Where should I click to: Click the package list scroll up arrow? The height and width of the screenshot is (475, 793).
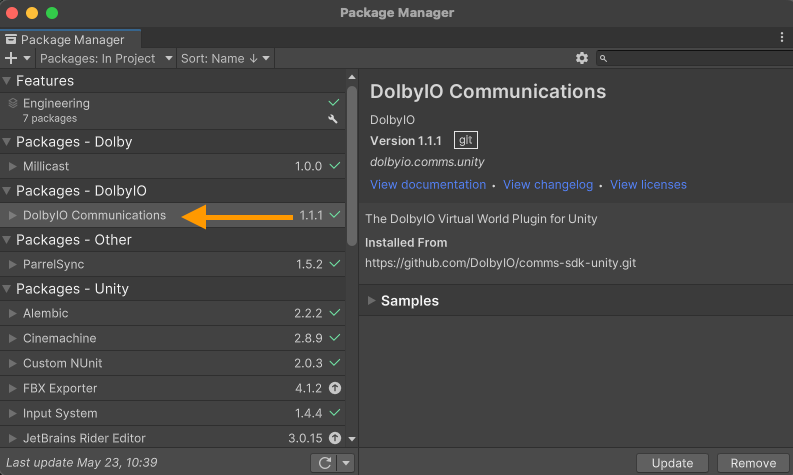point(352,77)
